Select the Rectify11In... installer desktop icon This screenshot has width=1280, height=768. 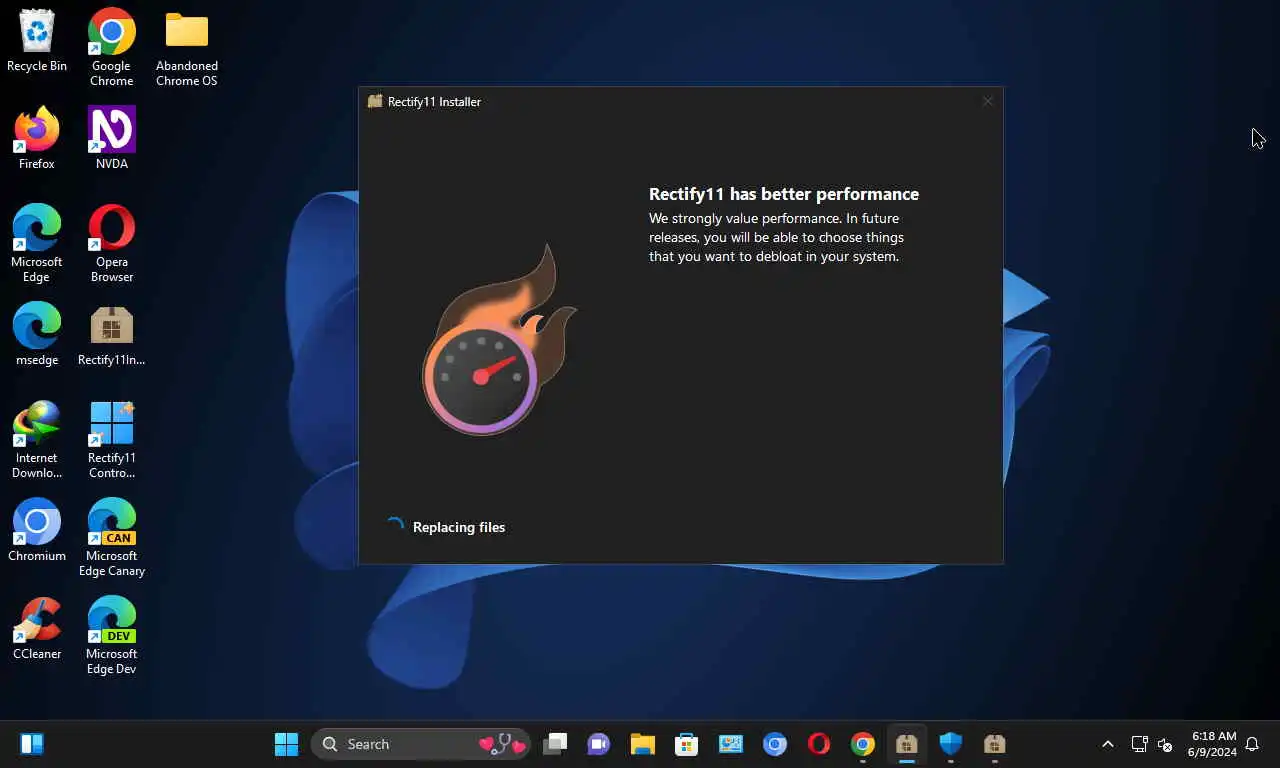pyautogui.click(x=112, y=334)
